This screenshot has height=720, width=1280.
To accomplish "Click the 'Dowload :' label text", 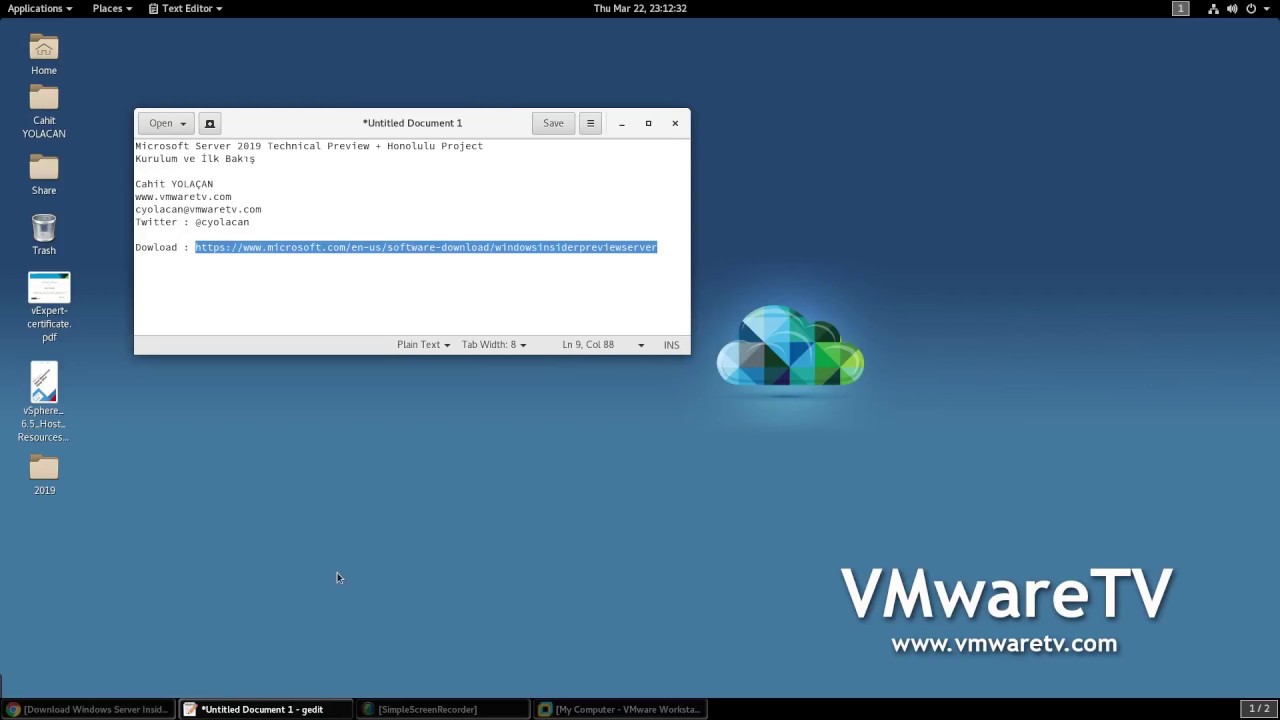I will pyautogui.click(x=162, y=247).
